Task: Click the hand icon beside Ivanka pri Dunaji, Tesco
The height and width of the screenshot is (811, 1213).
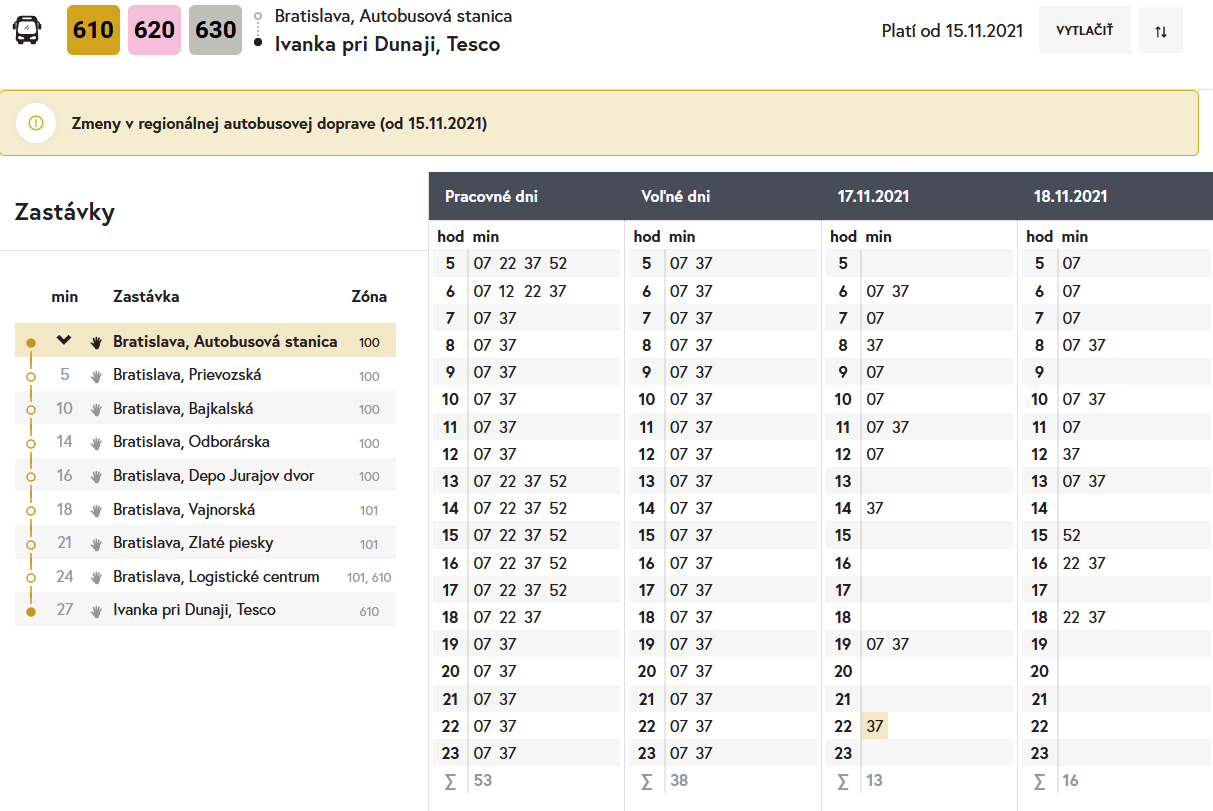Action: click(96, 611)
